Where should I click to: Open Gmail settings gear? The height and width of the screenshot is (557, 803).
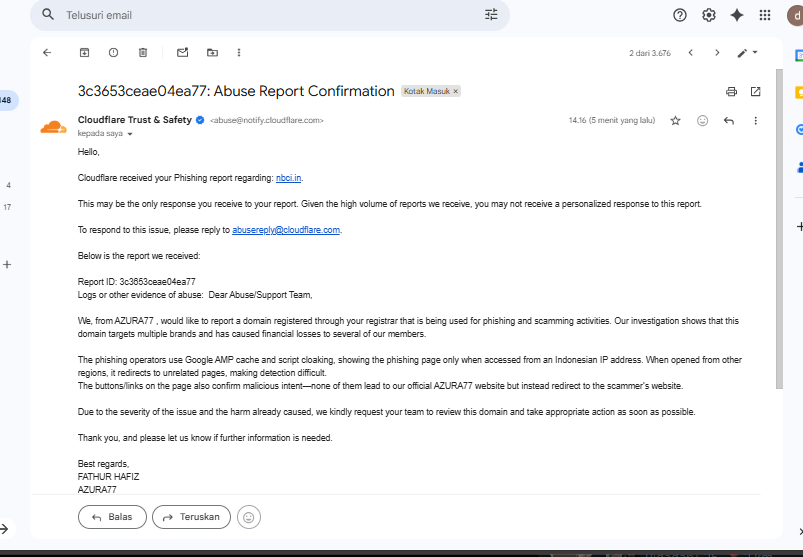coord(709,15)
